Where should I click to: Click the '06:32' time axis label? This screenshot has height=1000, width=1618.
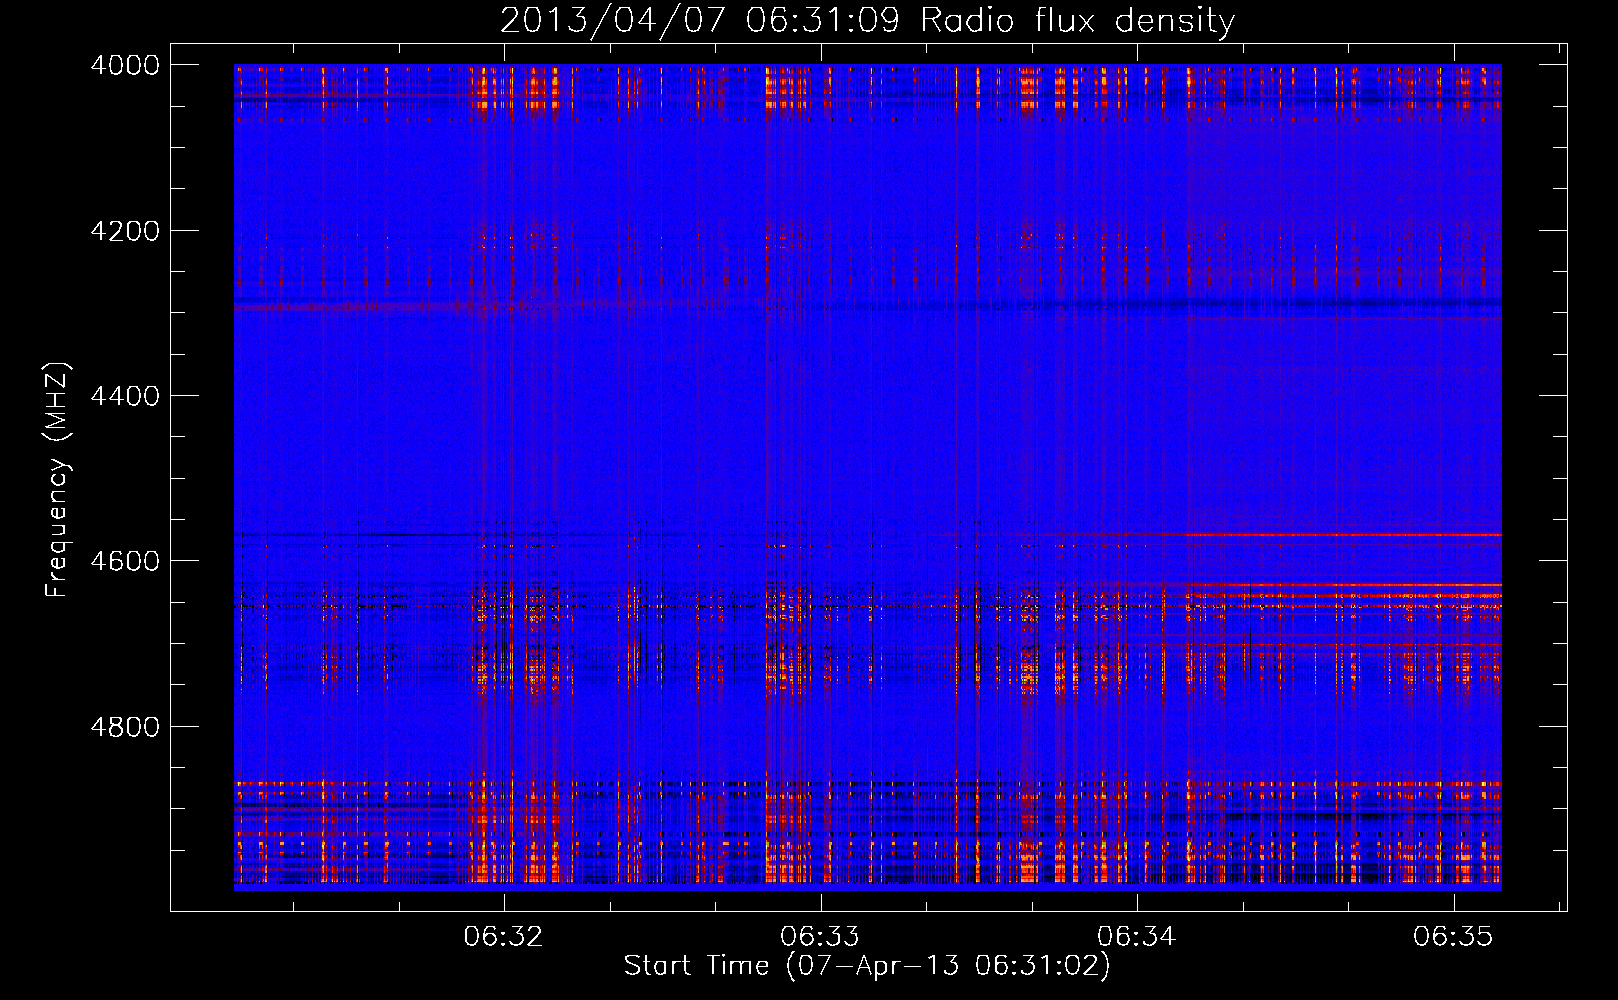tap(503, 936)
